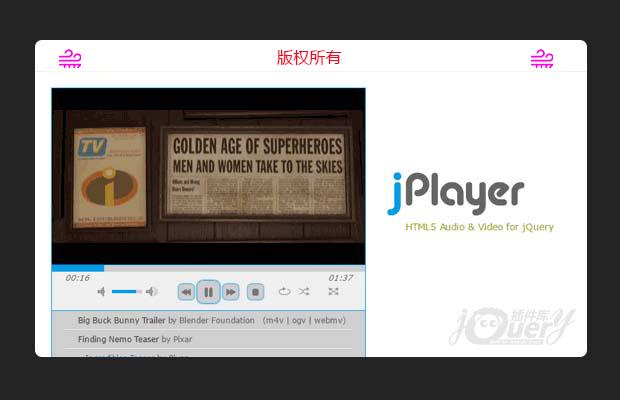The image size is (620, 400).
Task: Play Big Buck Bunny Trailer from playlist
Action: pos(121,320)
